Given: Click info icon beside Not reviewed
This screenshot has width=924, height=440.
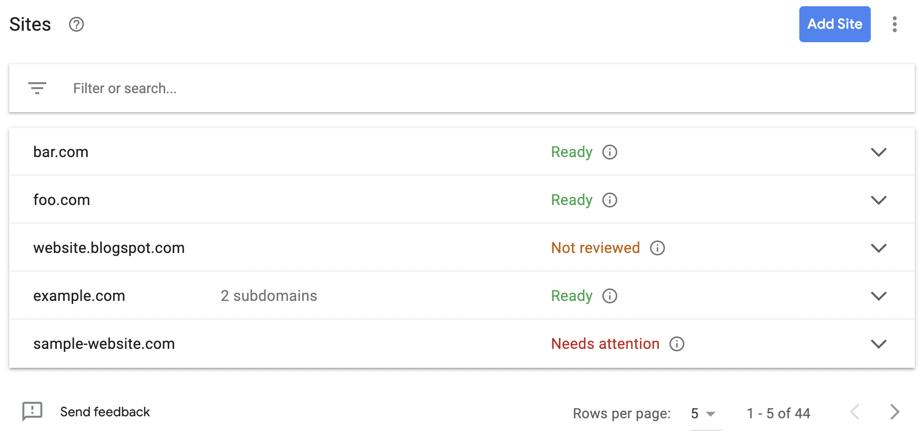Looking at the screenshot, I should (x=657, y=248).
